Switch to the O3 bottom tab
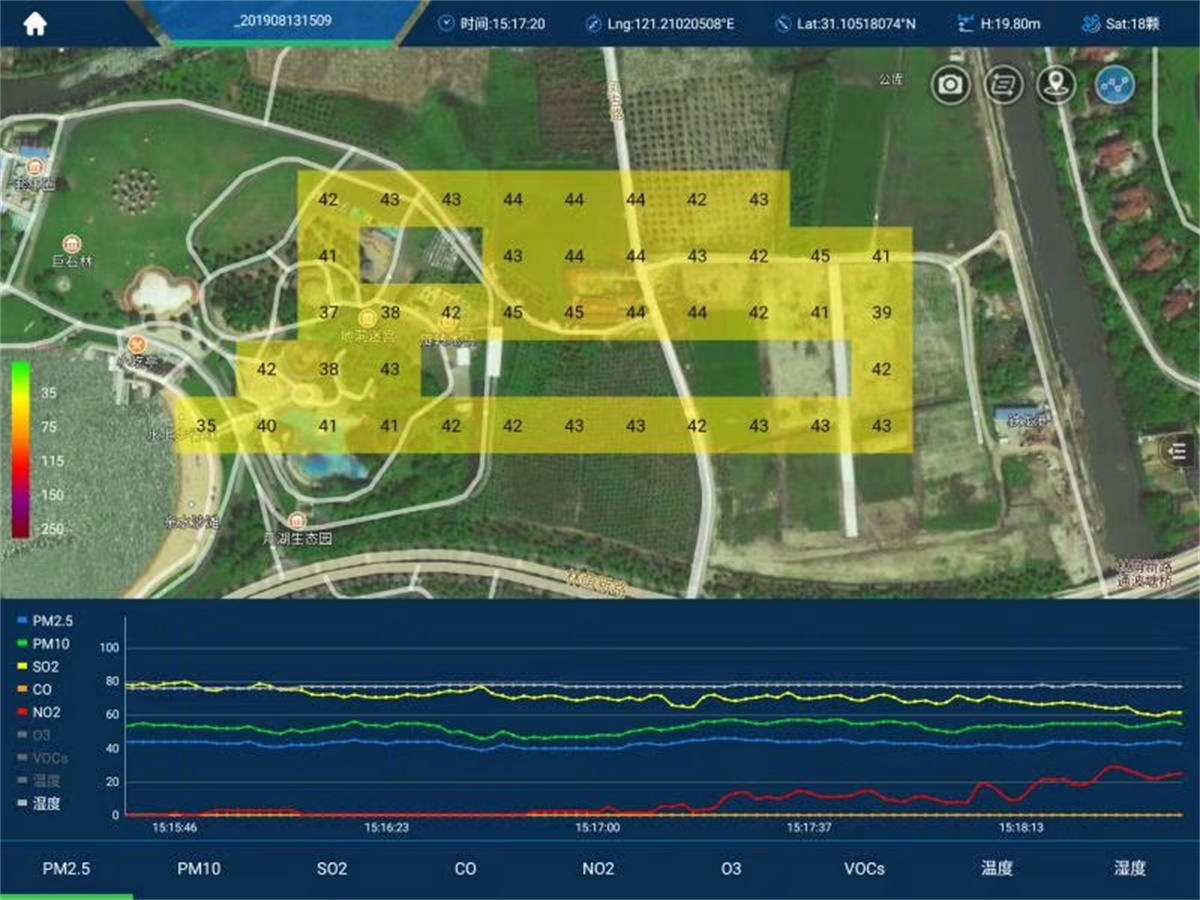 click(x=731, y=869)
